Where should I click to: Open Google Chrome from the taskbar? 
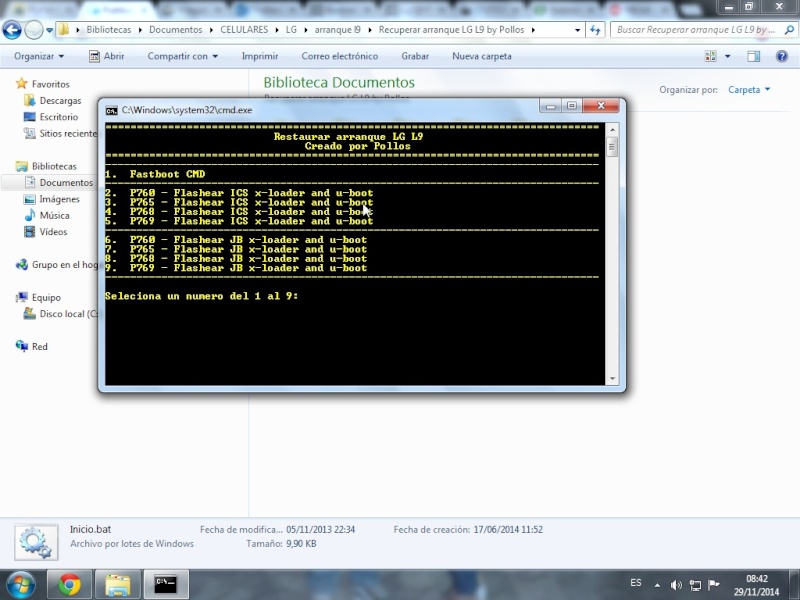point(69,585)
